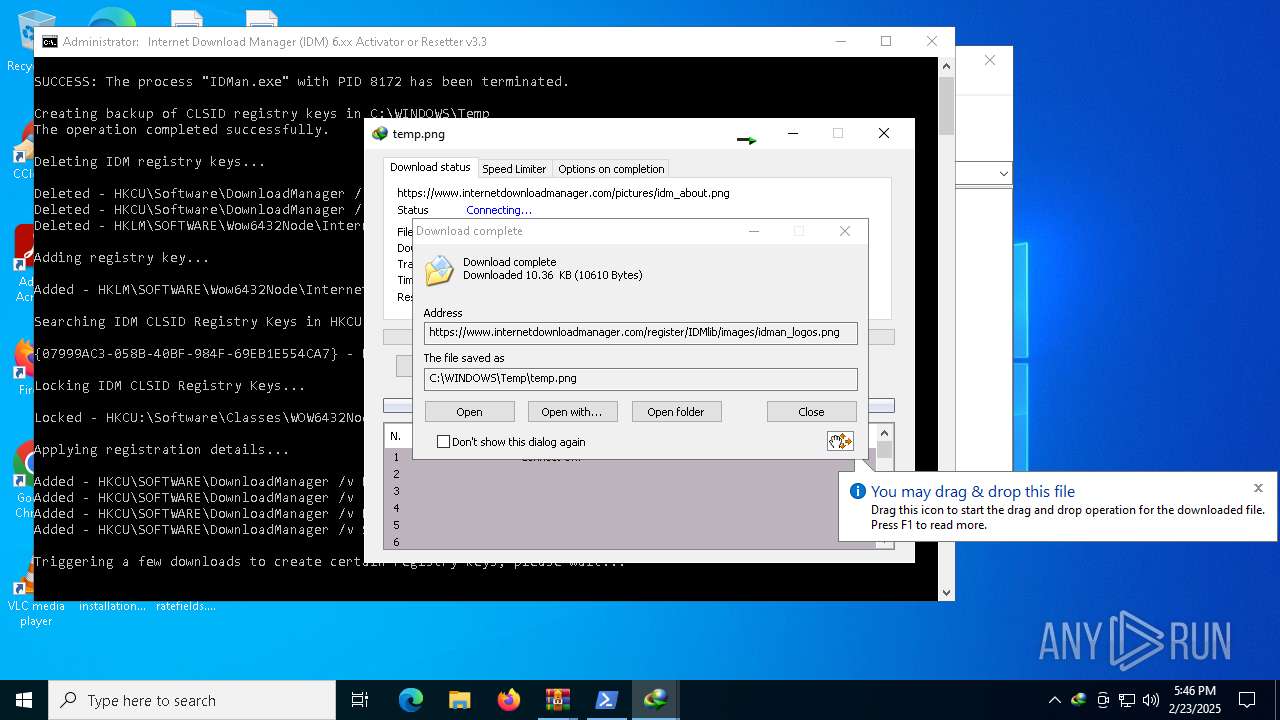The image size is (1280, 720).
Task: Open Task View from the taskbar
Action: pos(360,700)
